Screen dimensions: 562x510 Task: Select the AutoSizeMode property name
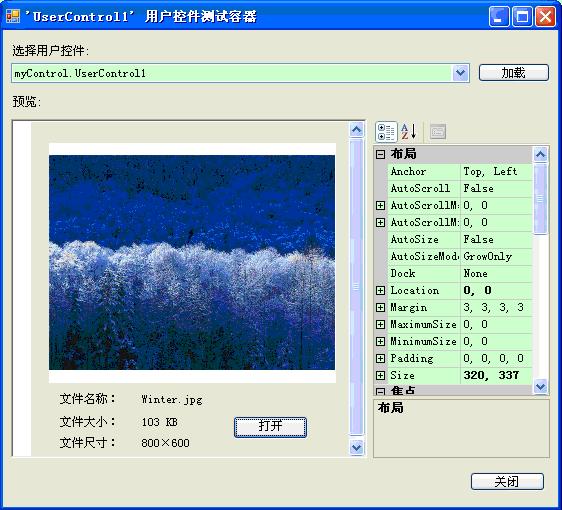[x=424, y=256]
